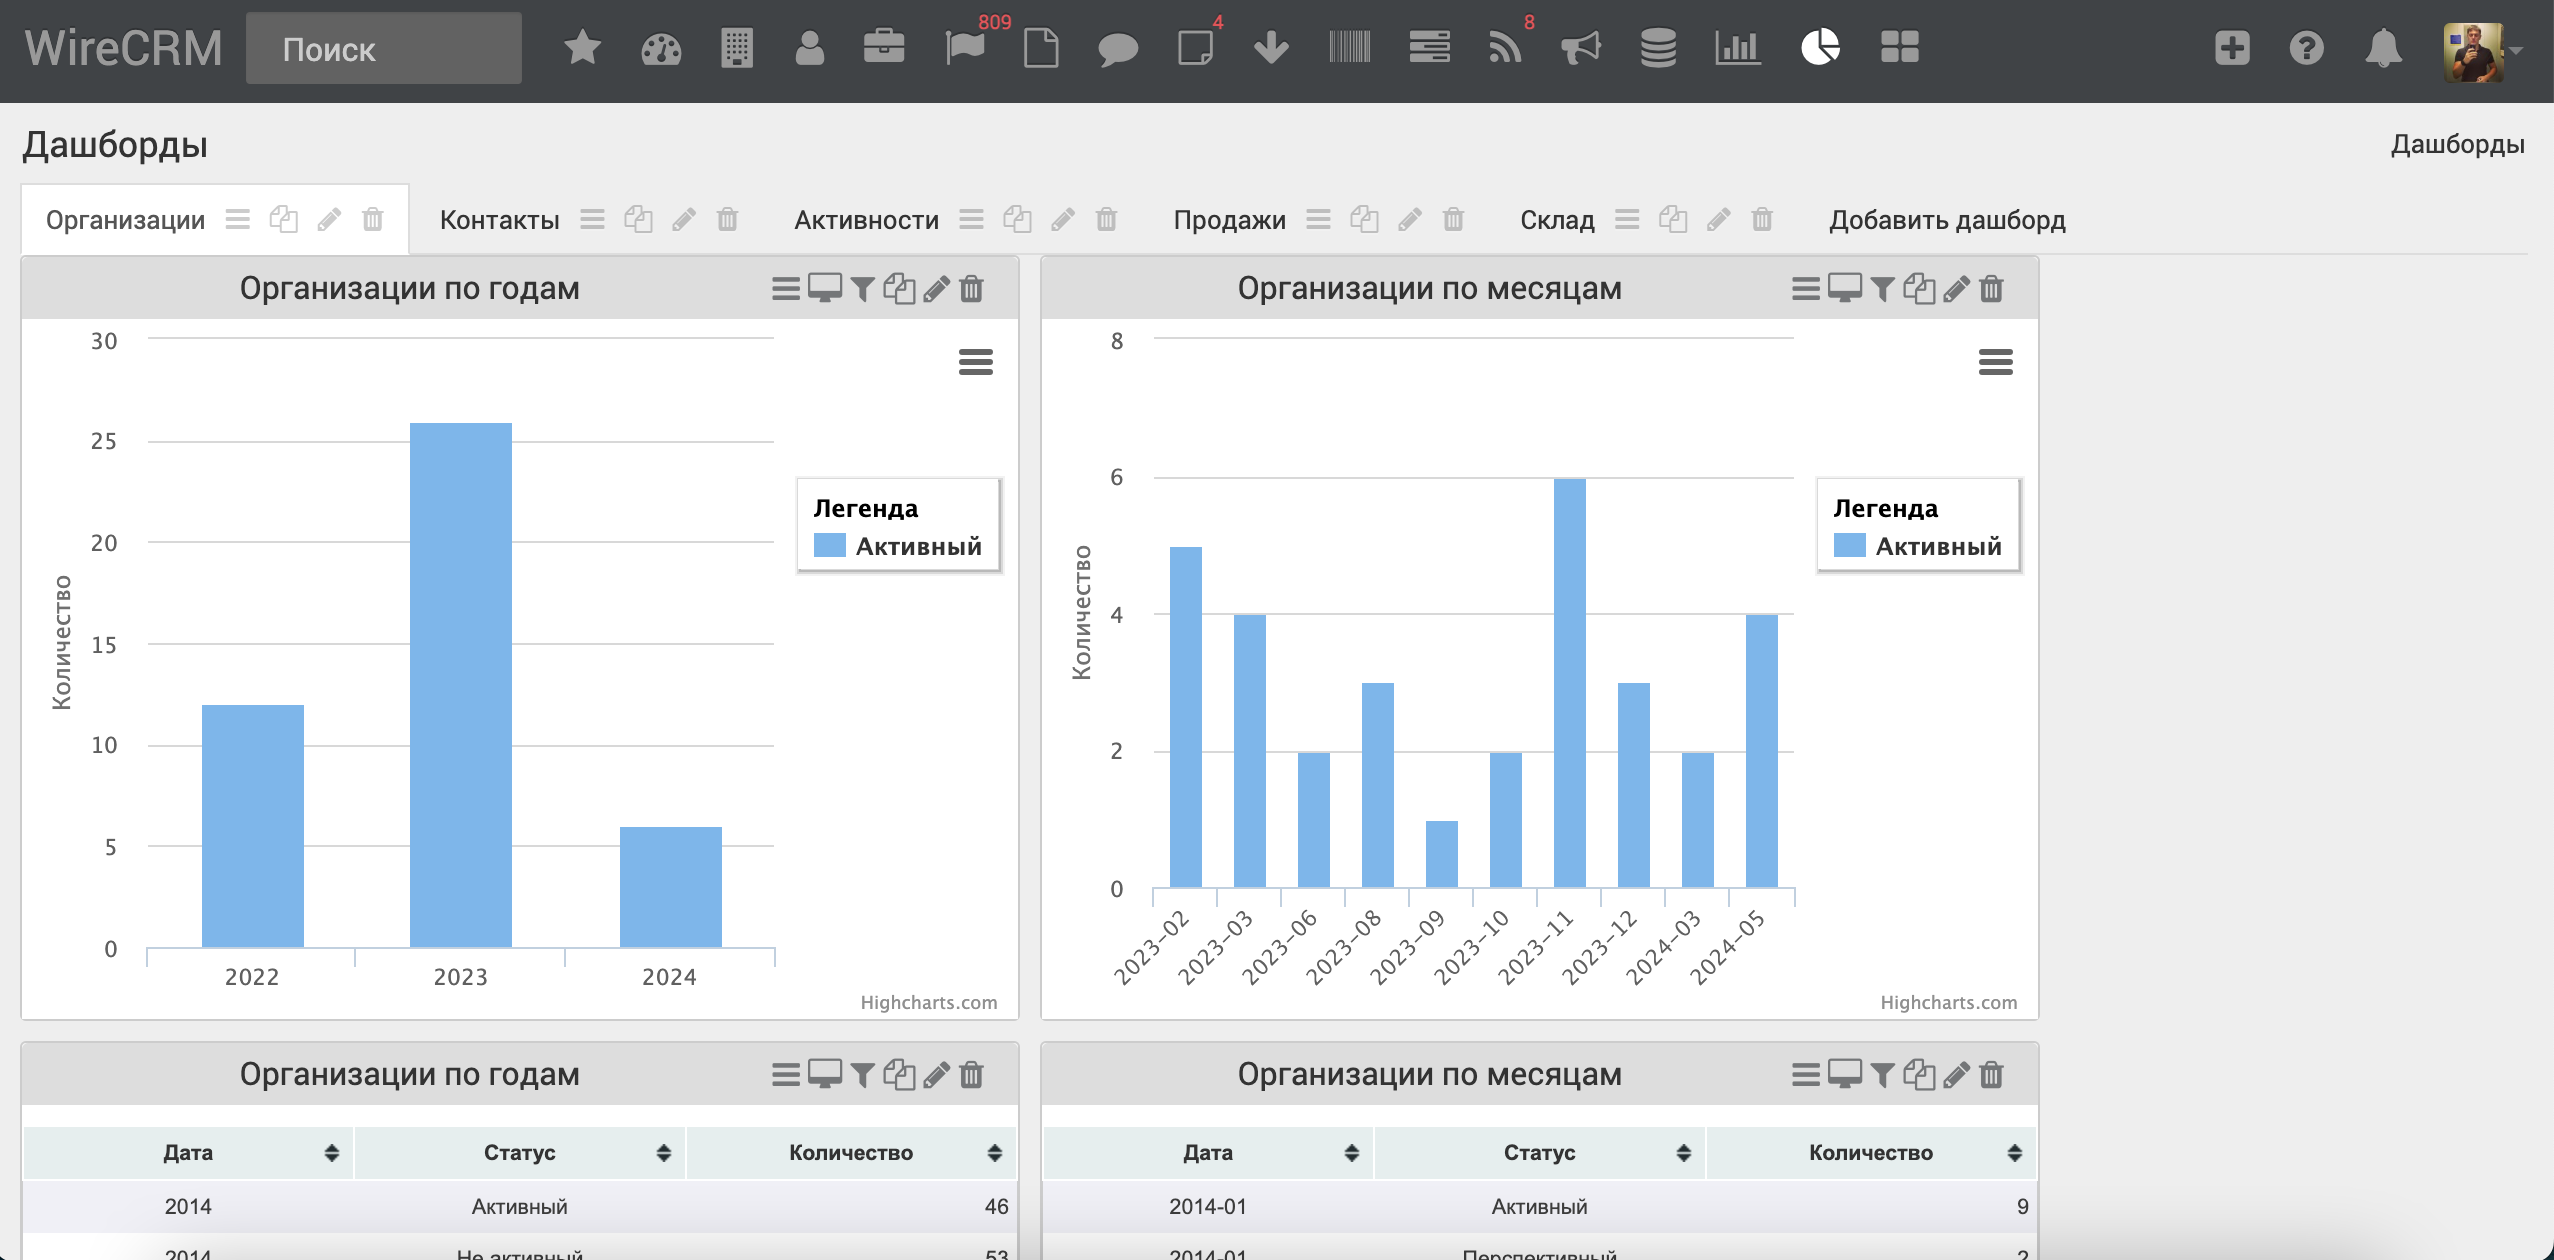Click the 2023-11 bar in monthly chart
The height and width of the screenshot is (1260, 2554).
(1570, 683)
